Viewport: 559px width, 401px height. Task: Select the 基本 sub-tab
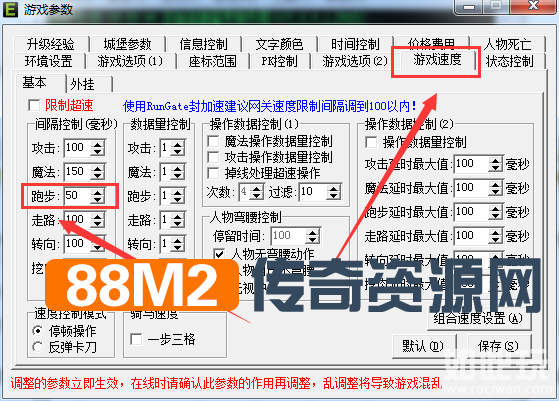point(35,82)
